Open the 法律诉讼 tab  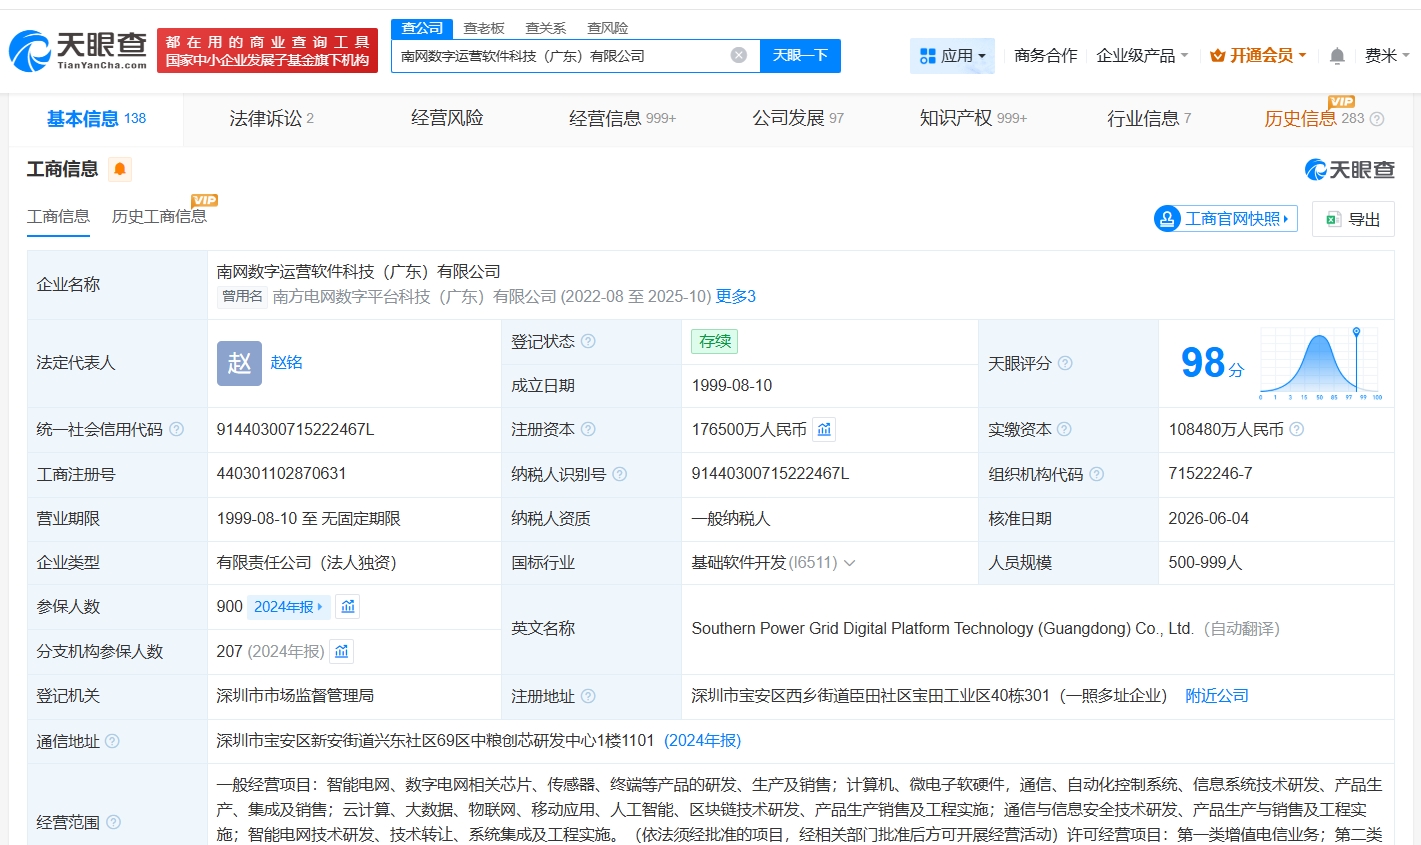[271, 118]
